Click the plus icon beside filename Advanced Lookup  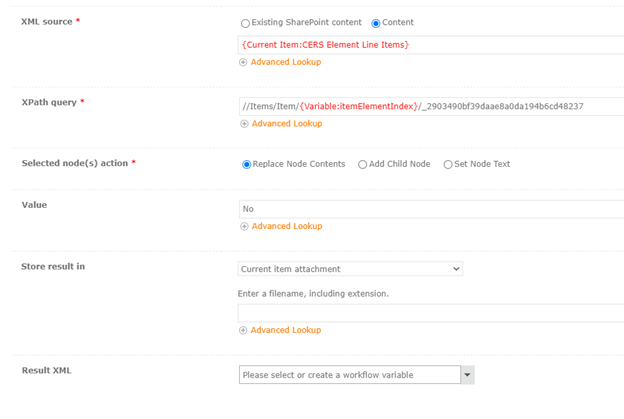pyautogui.click(x=243, y=330)
